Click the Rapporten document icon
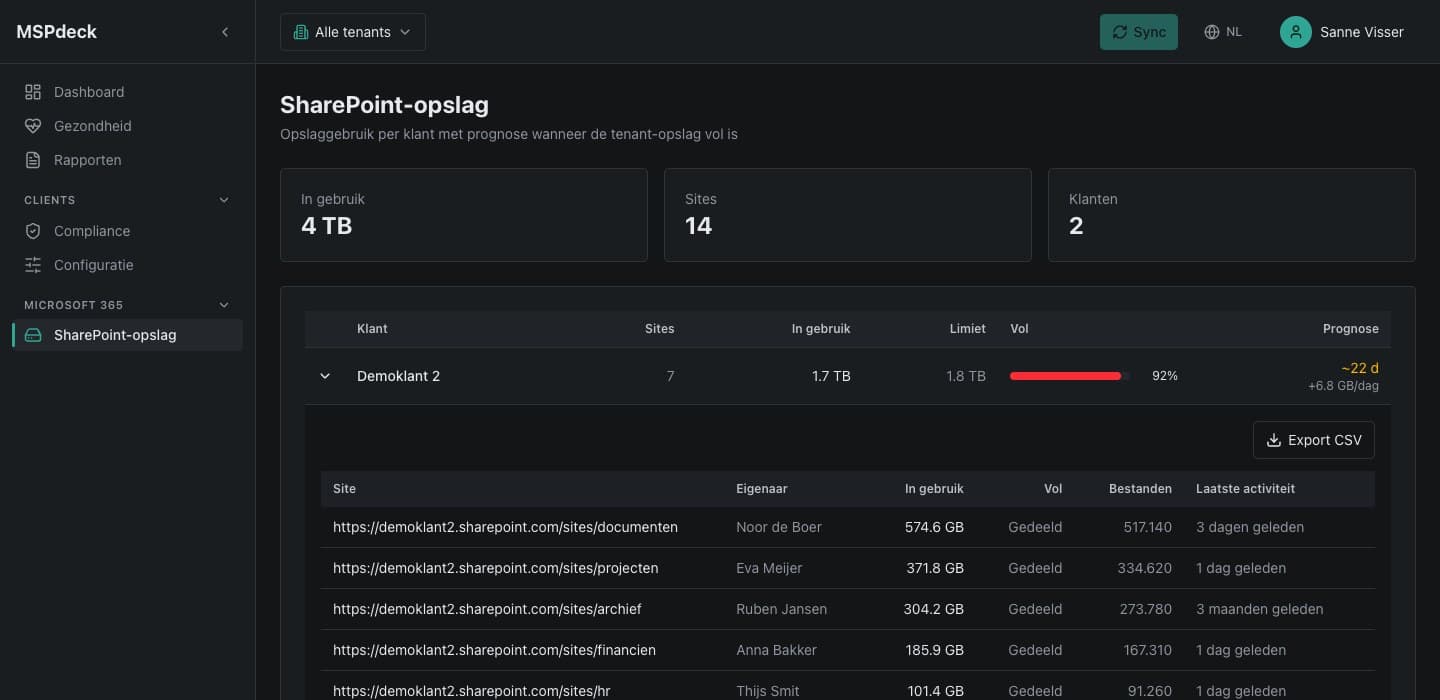This screenshot has width=1440, height=700. pyautogui.click(x=33, y=160)
